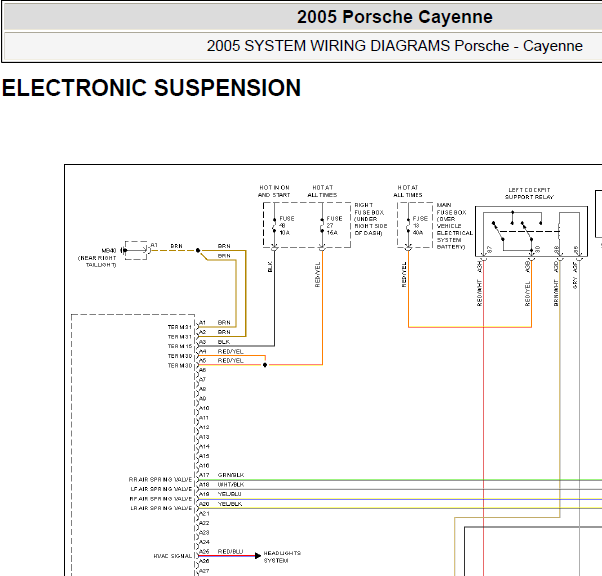
Task: Click connector pin label "A18"
Action: pyautogui.click(x=204, y=485)
